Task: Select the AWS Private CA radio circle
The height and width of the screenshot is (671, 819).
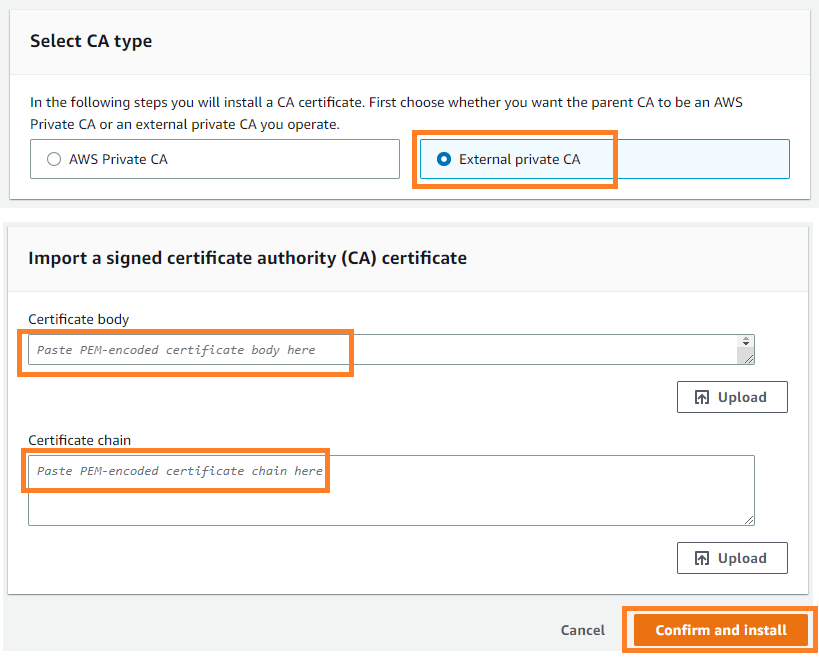Action: click(54, 159)
